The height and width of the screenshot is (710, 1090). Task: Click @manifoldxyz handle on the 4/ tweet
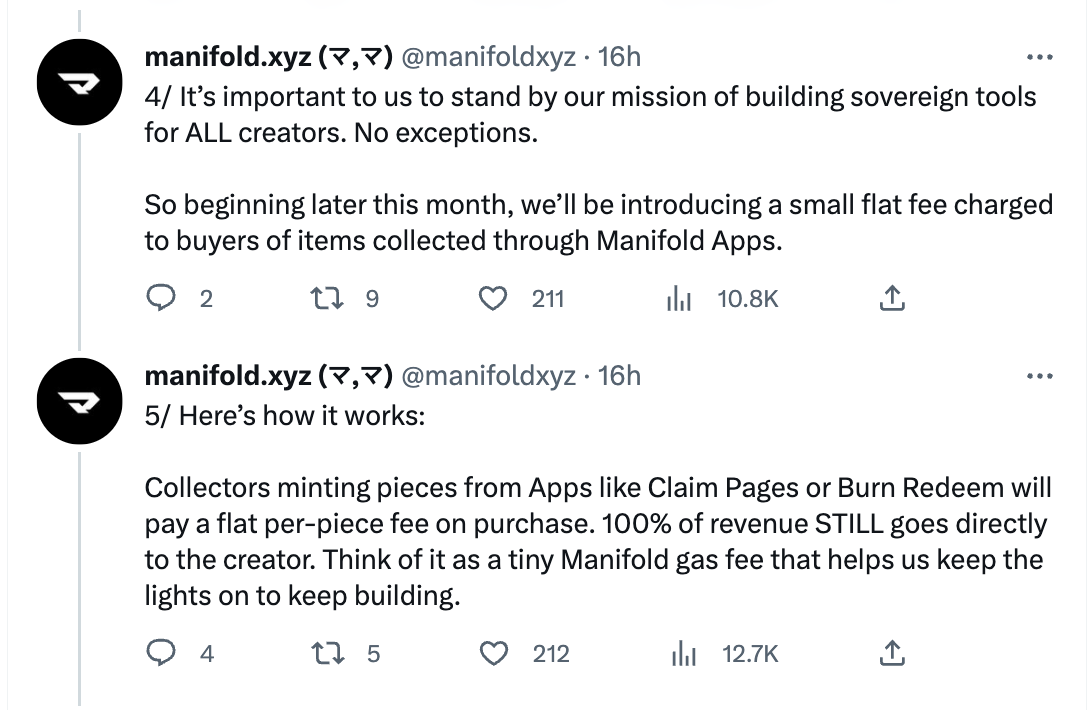pyautogui.click(x=488, y=57)
